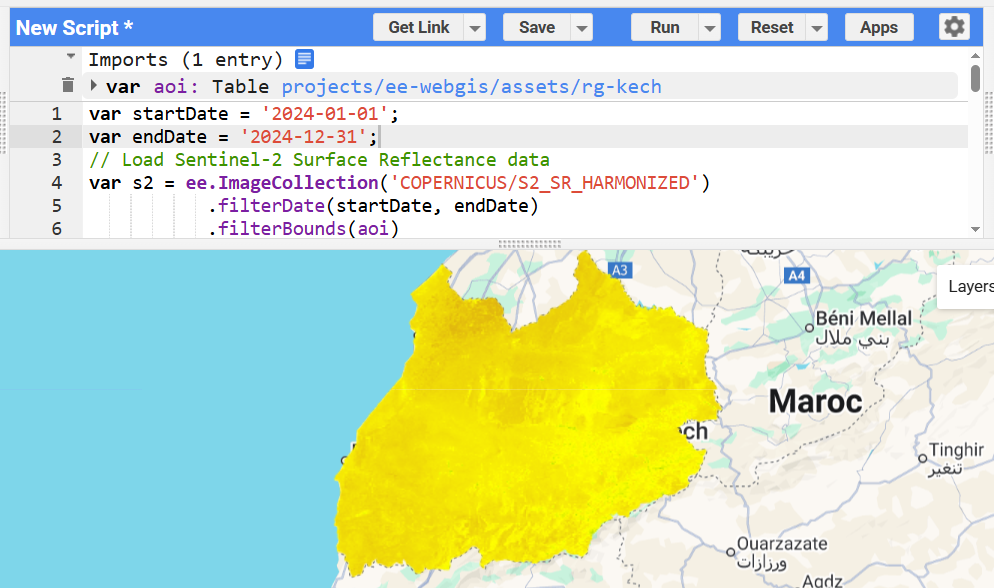Image resolution: width=994 pixels, height=588 pixels.
Task: Click the Béni Mellal city marker
Action: pyautogui.click(x=809, y=327)
